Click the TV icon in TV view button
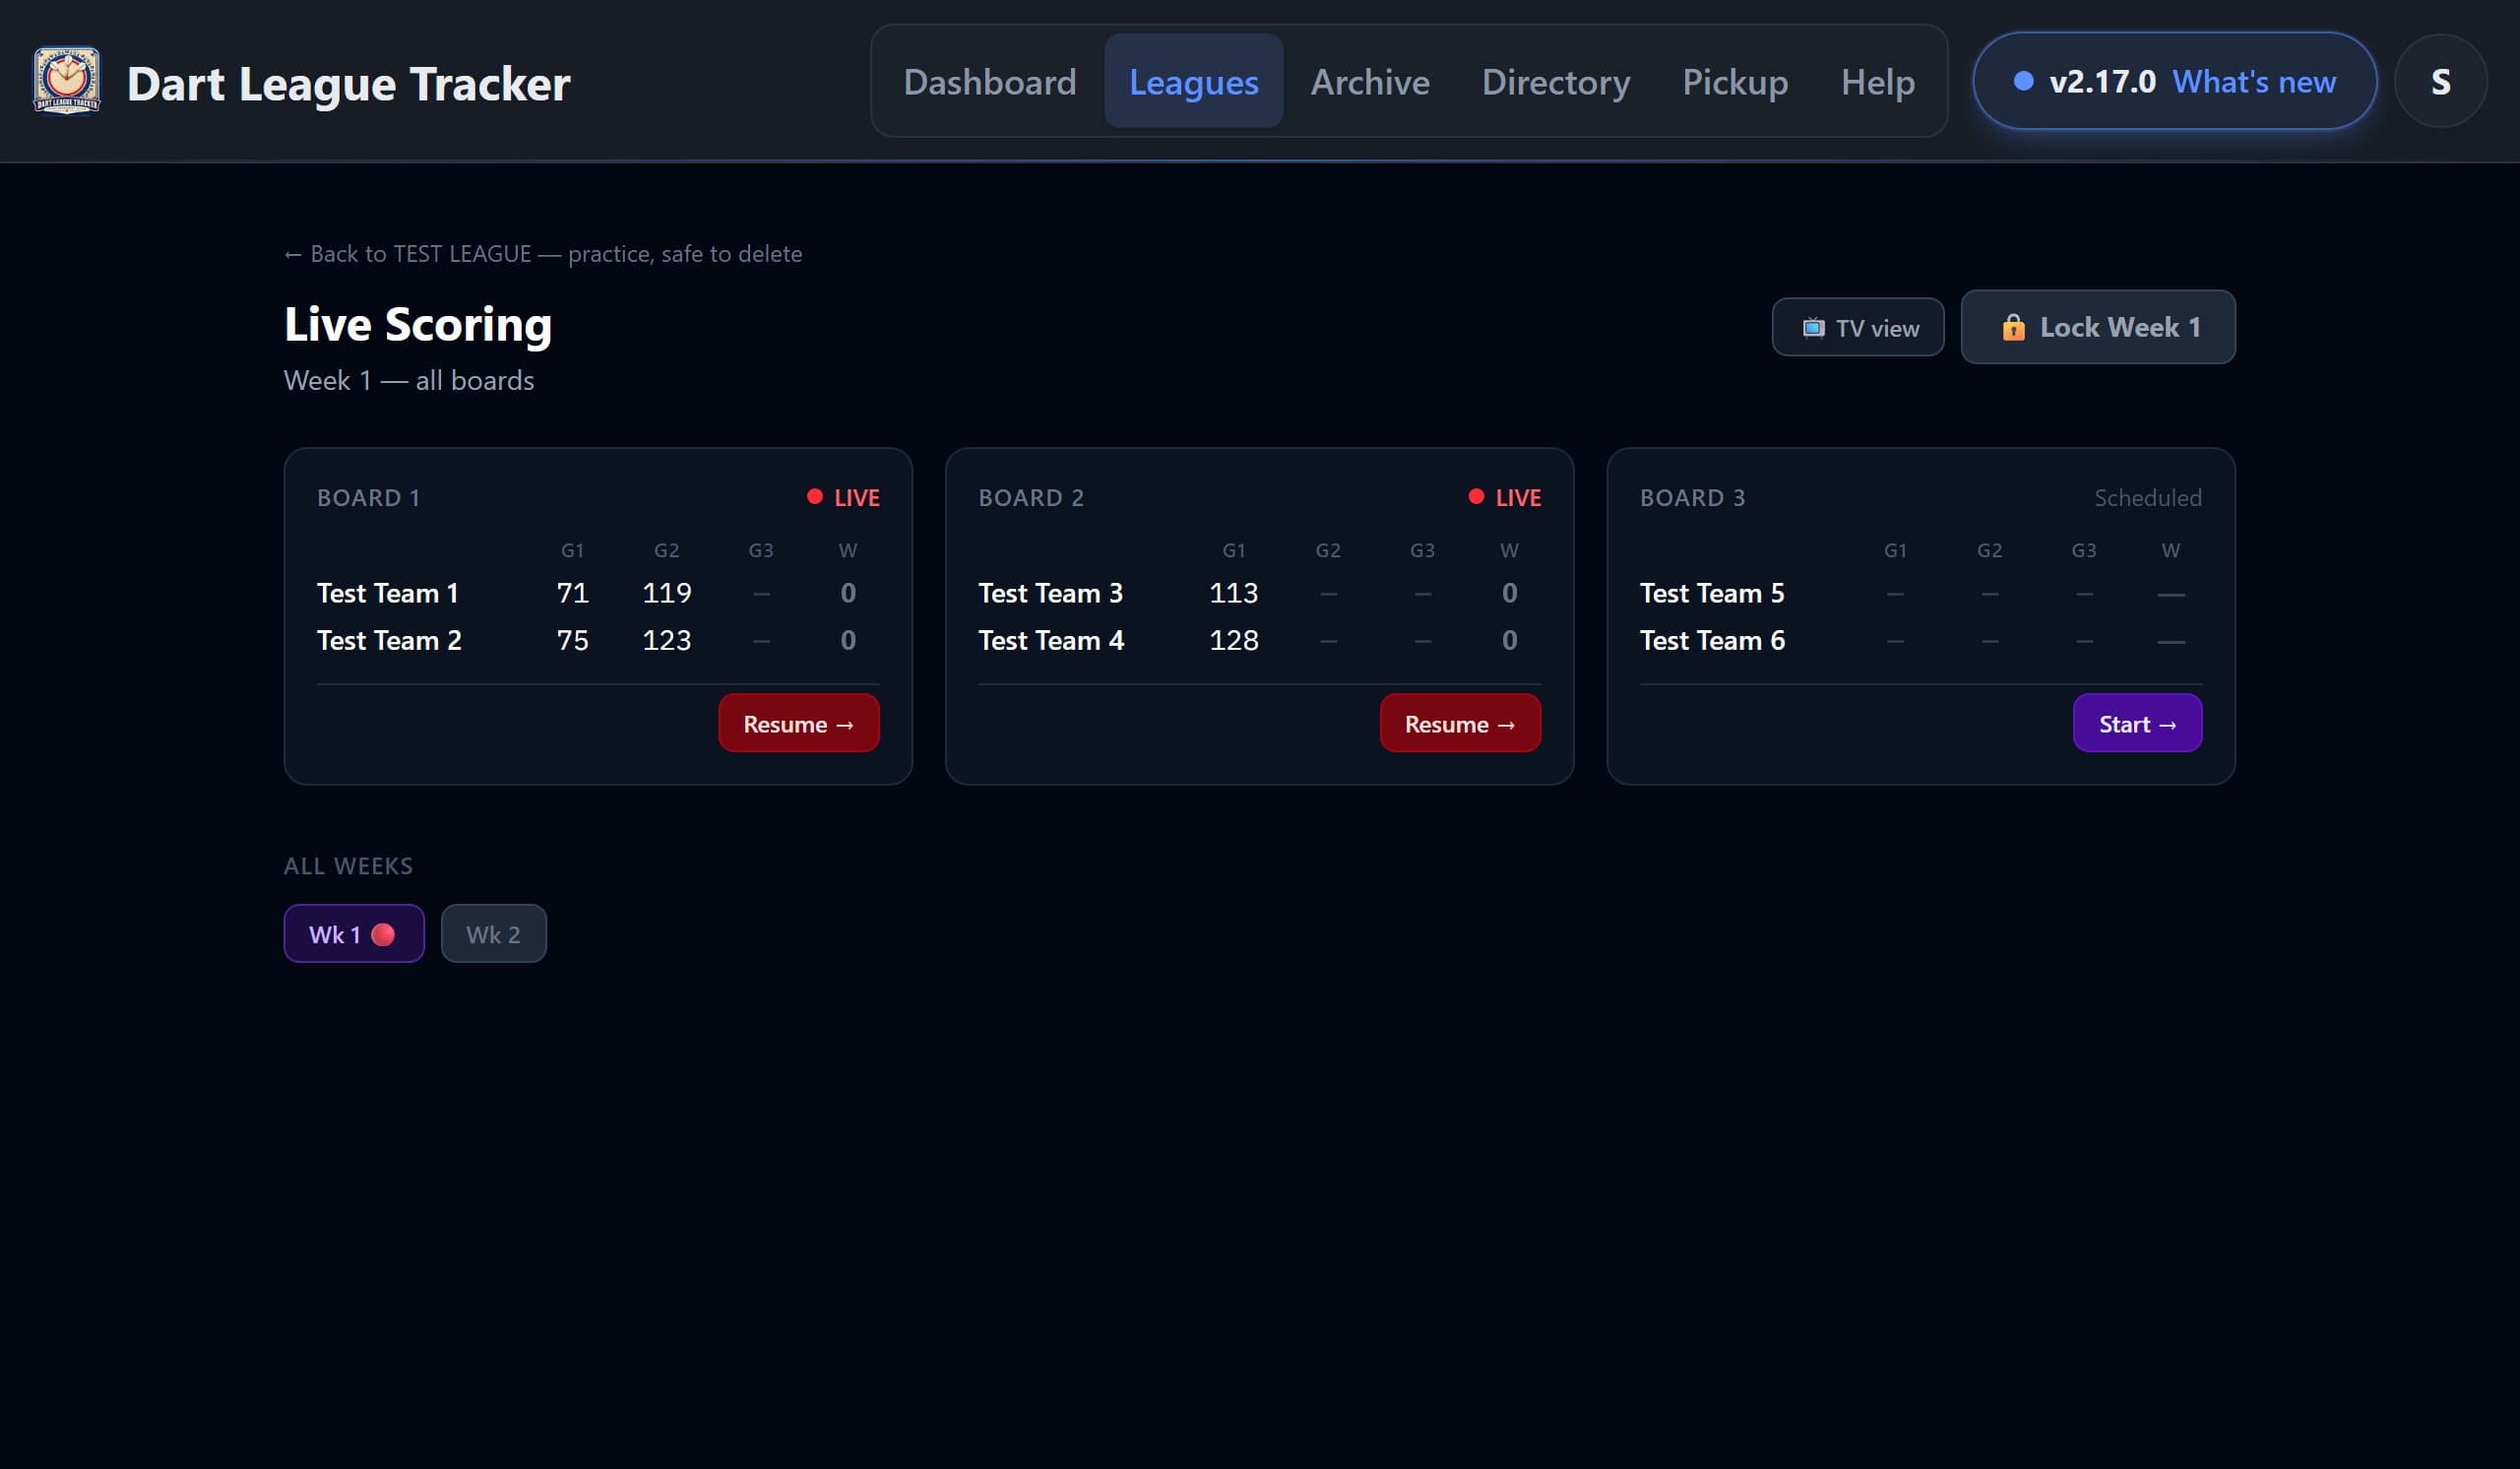This screenshot has width=2520, height=1469. point(1813,328)
